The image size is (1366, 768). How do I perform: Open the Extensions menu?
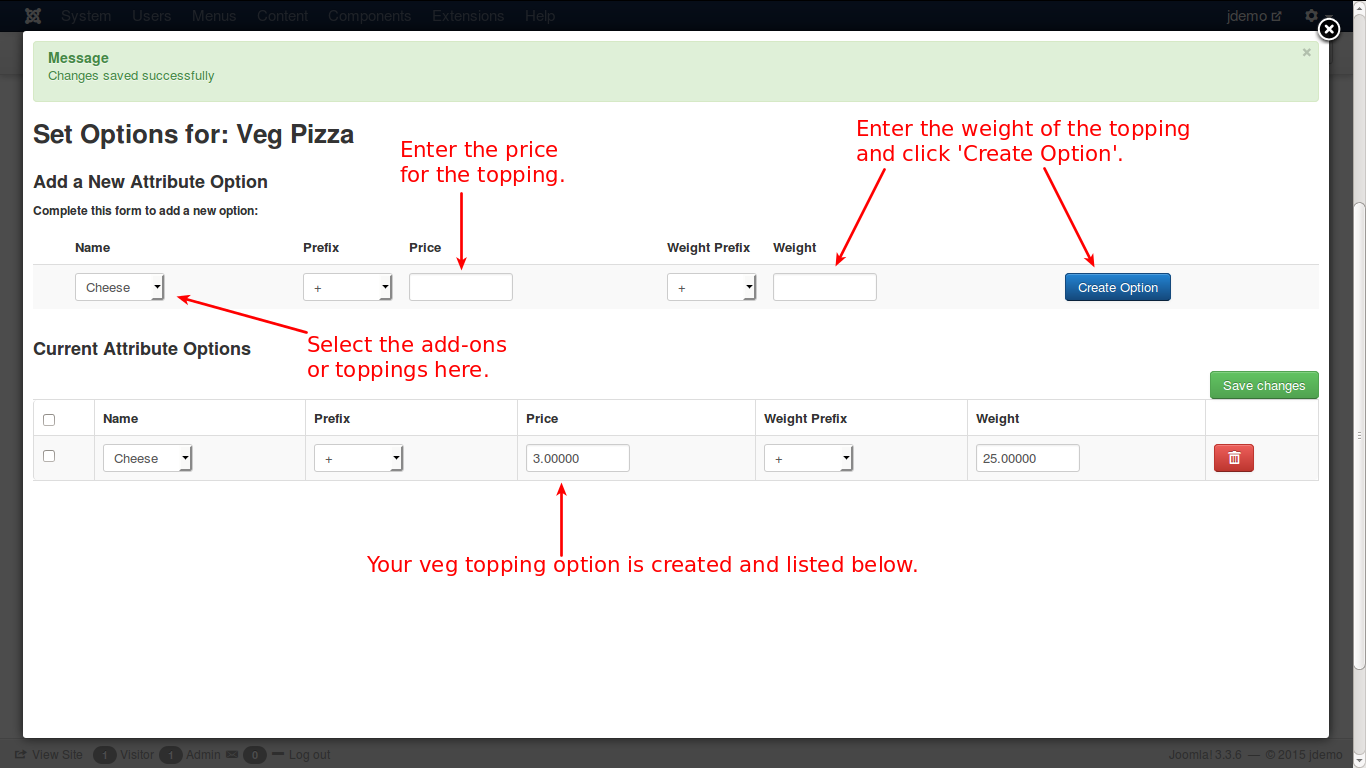click(x=468, y=16)
